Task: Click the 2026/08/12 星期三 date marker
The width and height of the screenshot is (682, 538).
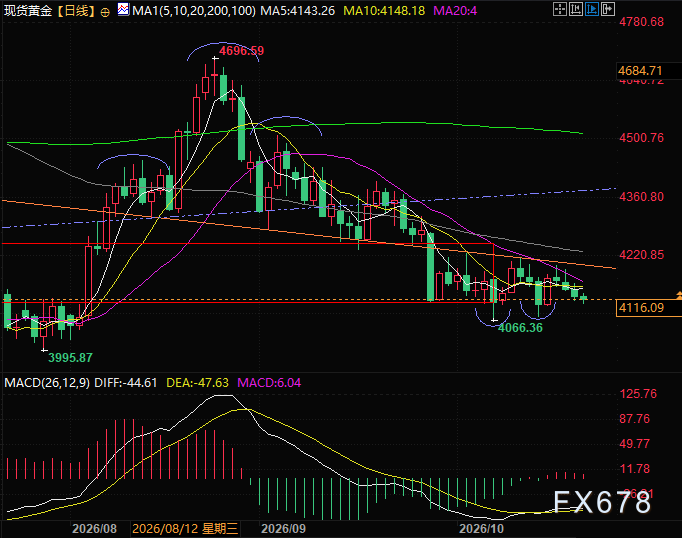Action: (185, 529)
